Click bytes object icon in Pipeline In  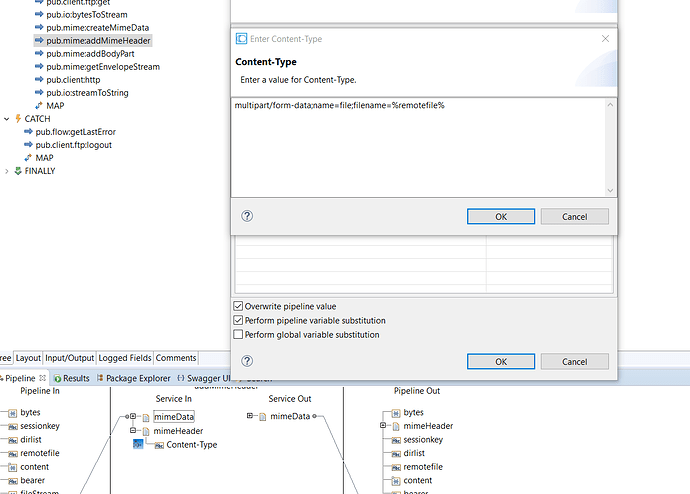(13, 413)
